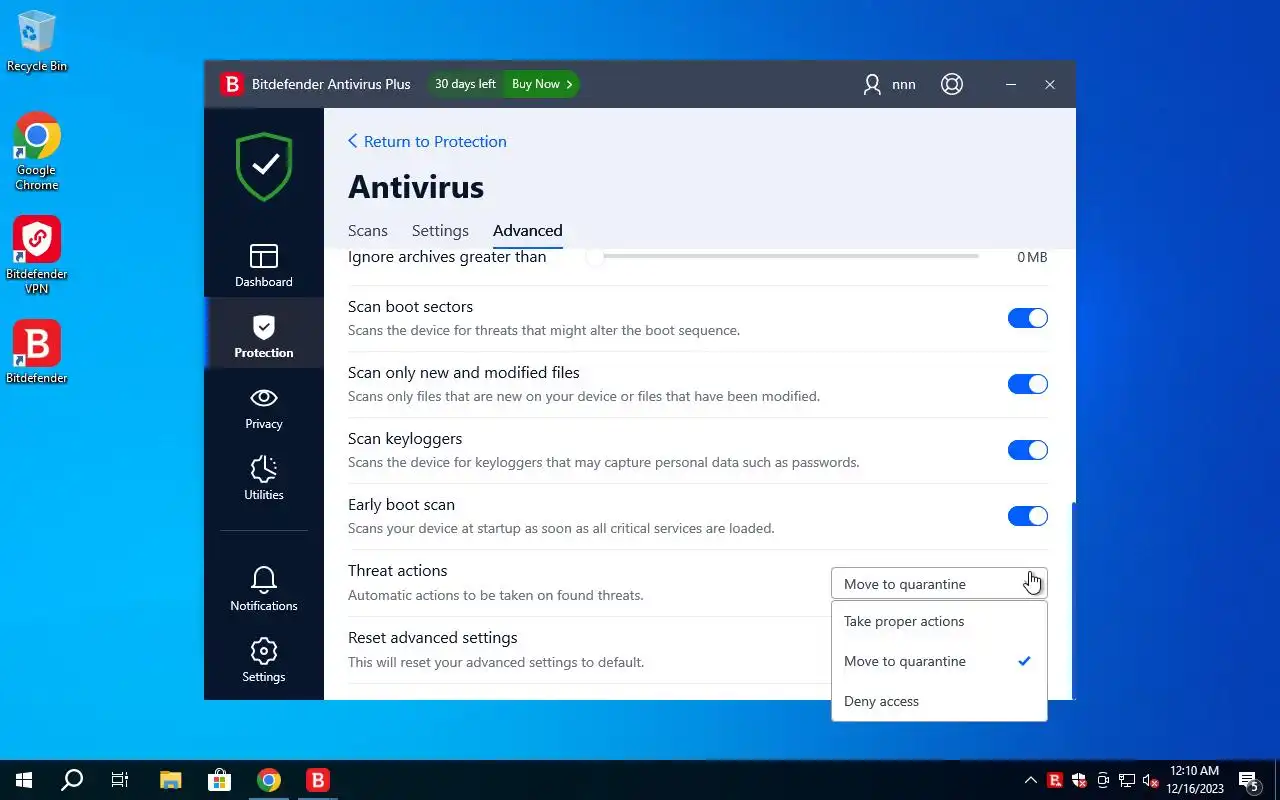Choose Deny access option
This screenshot has width=1280, height=800.
pos(939,701)
